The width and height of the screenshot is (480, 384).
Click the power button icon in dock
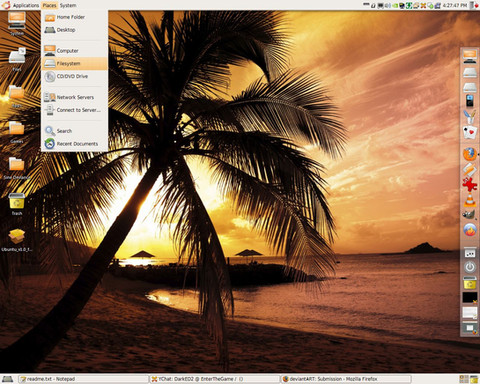point(470,267)
